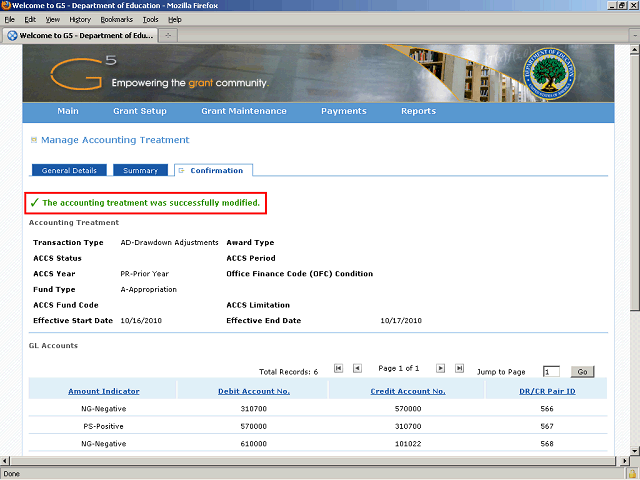Go to first page of GL accounts
Image resolution: width=640 pixels, height=480 pixels.
click(338, 369)
